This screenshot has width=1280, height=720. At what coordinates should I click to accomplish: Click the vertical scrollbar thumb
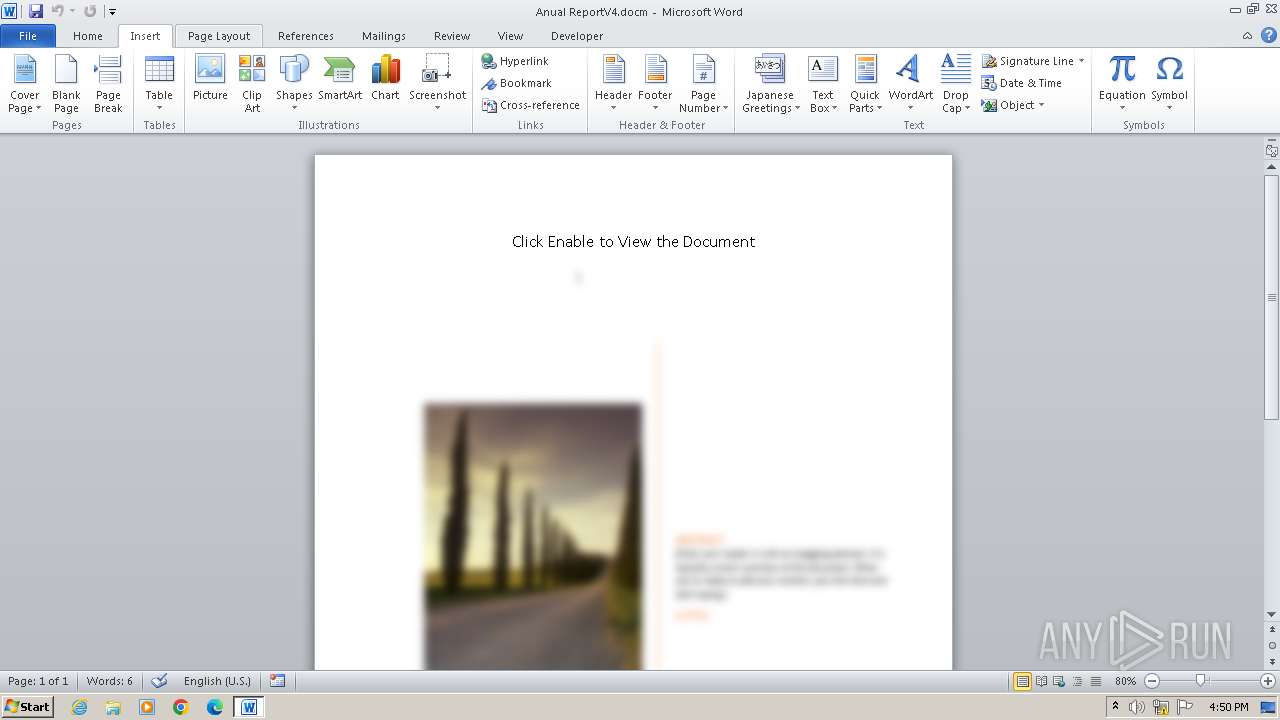coord(1272,297)
